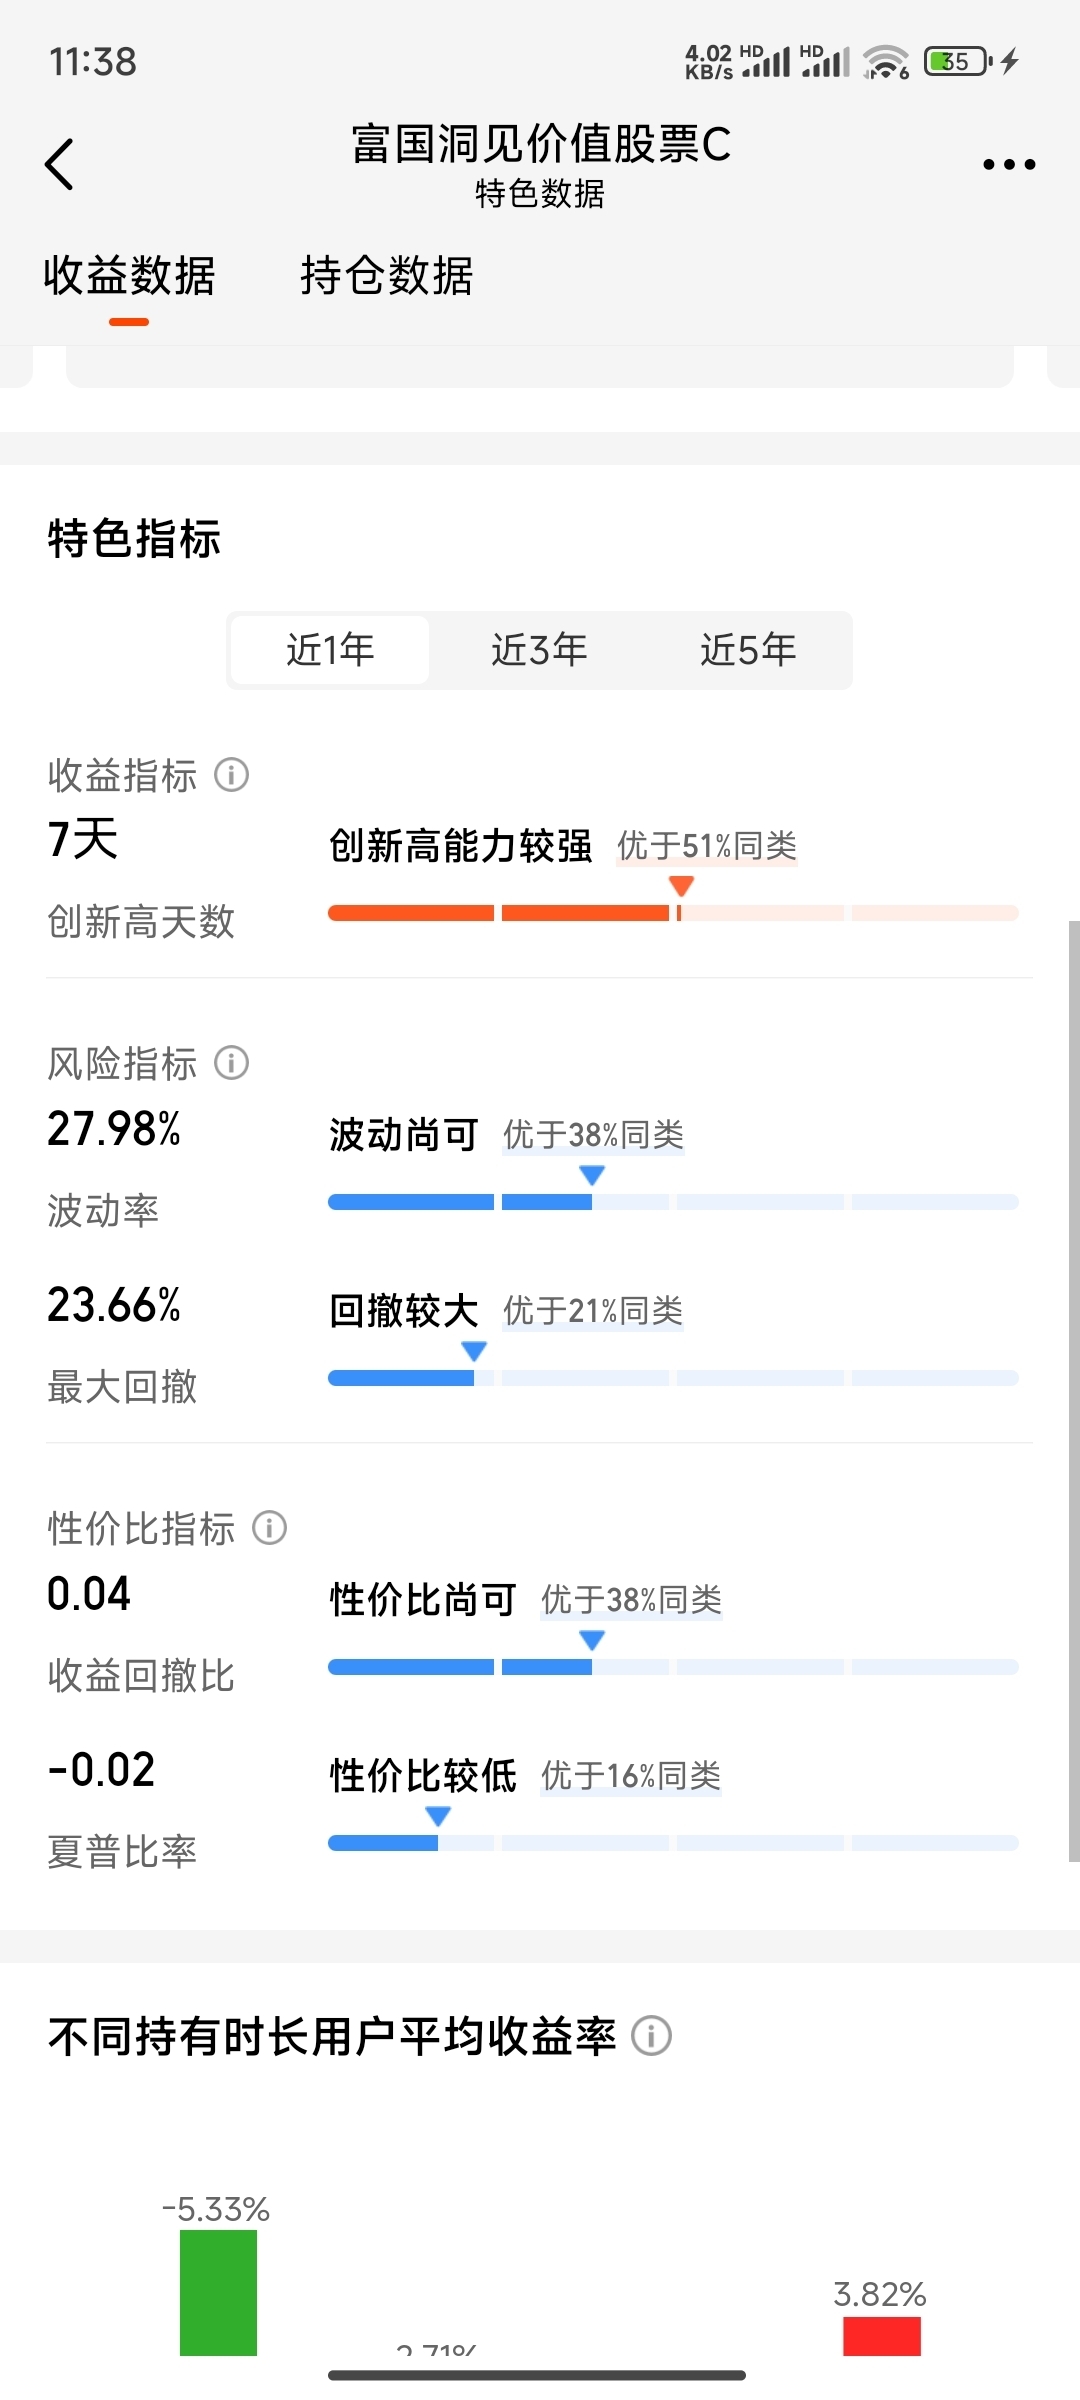This screenshot has width=1080, height=2400.
Task: Tap the red 3.82% bar
Action: [x=882, y=2336]
